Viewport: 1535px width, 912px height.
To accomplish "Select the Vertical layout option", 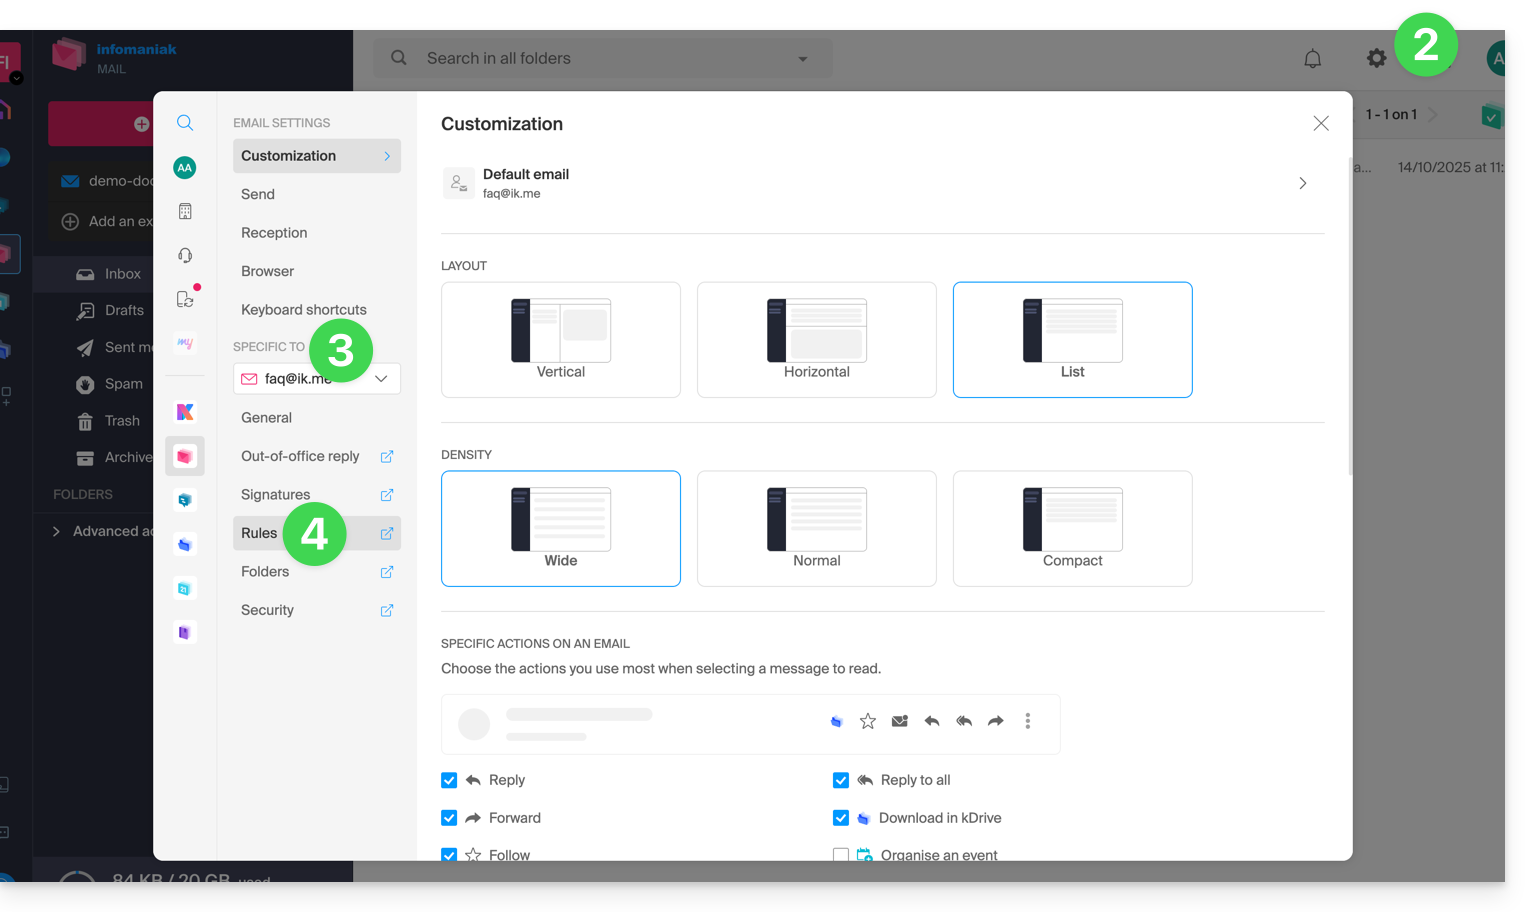I will point(561,340).
